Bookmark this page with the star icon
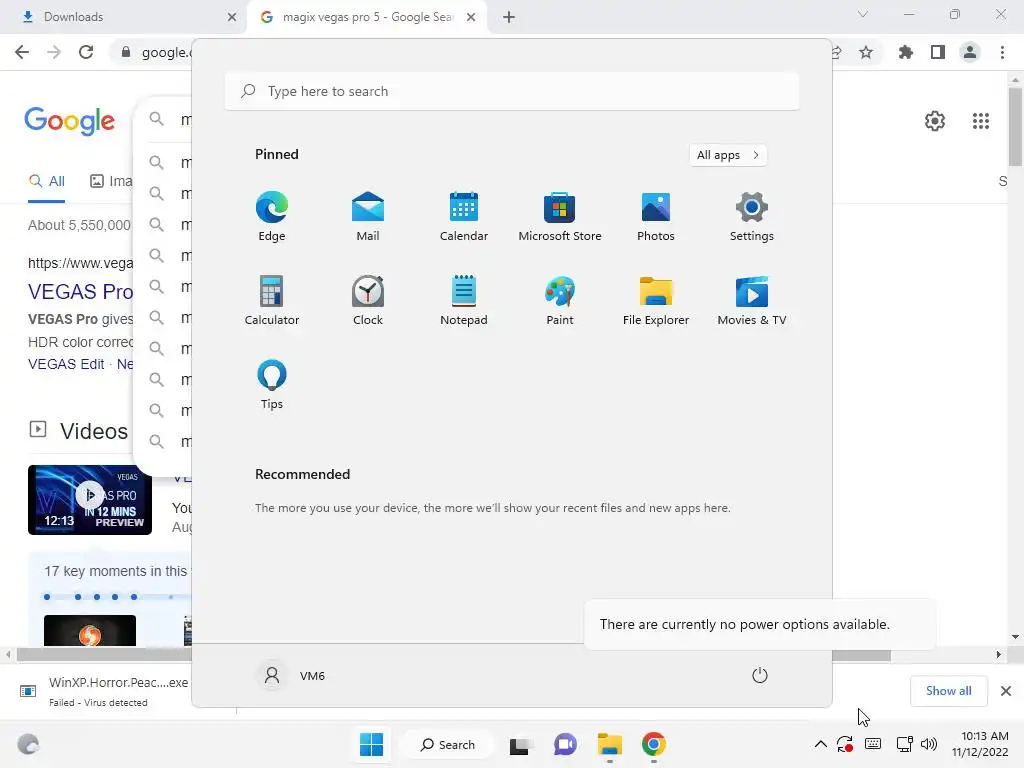Viewport: 1024px width, 768px height. [x=866, y=52]
